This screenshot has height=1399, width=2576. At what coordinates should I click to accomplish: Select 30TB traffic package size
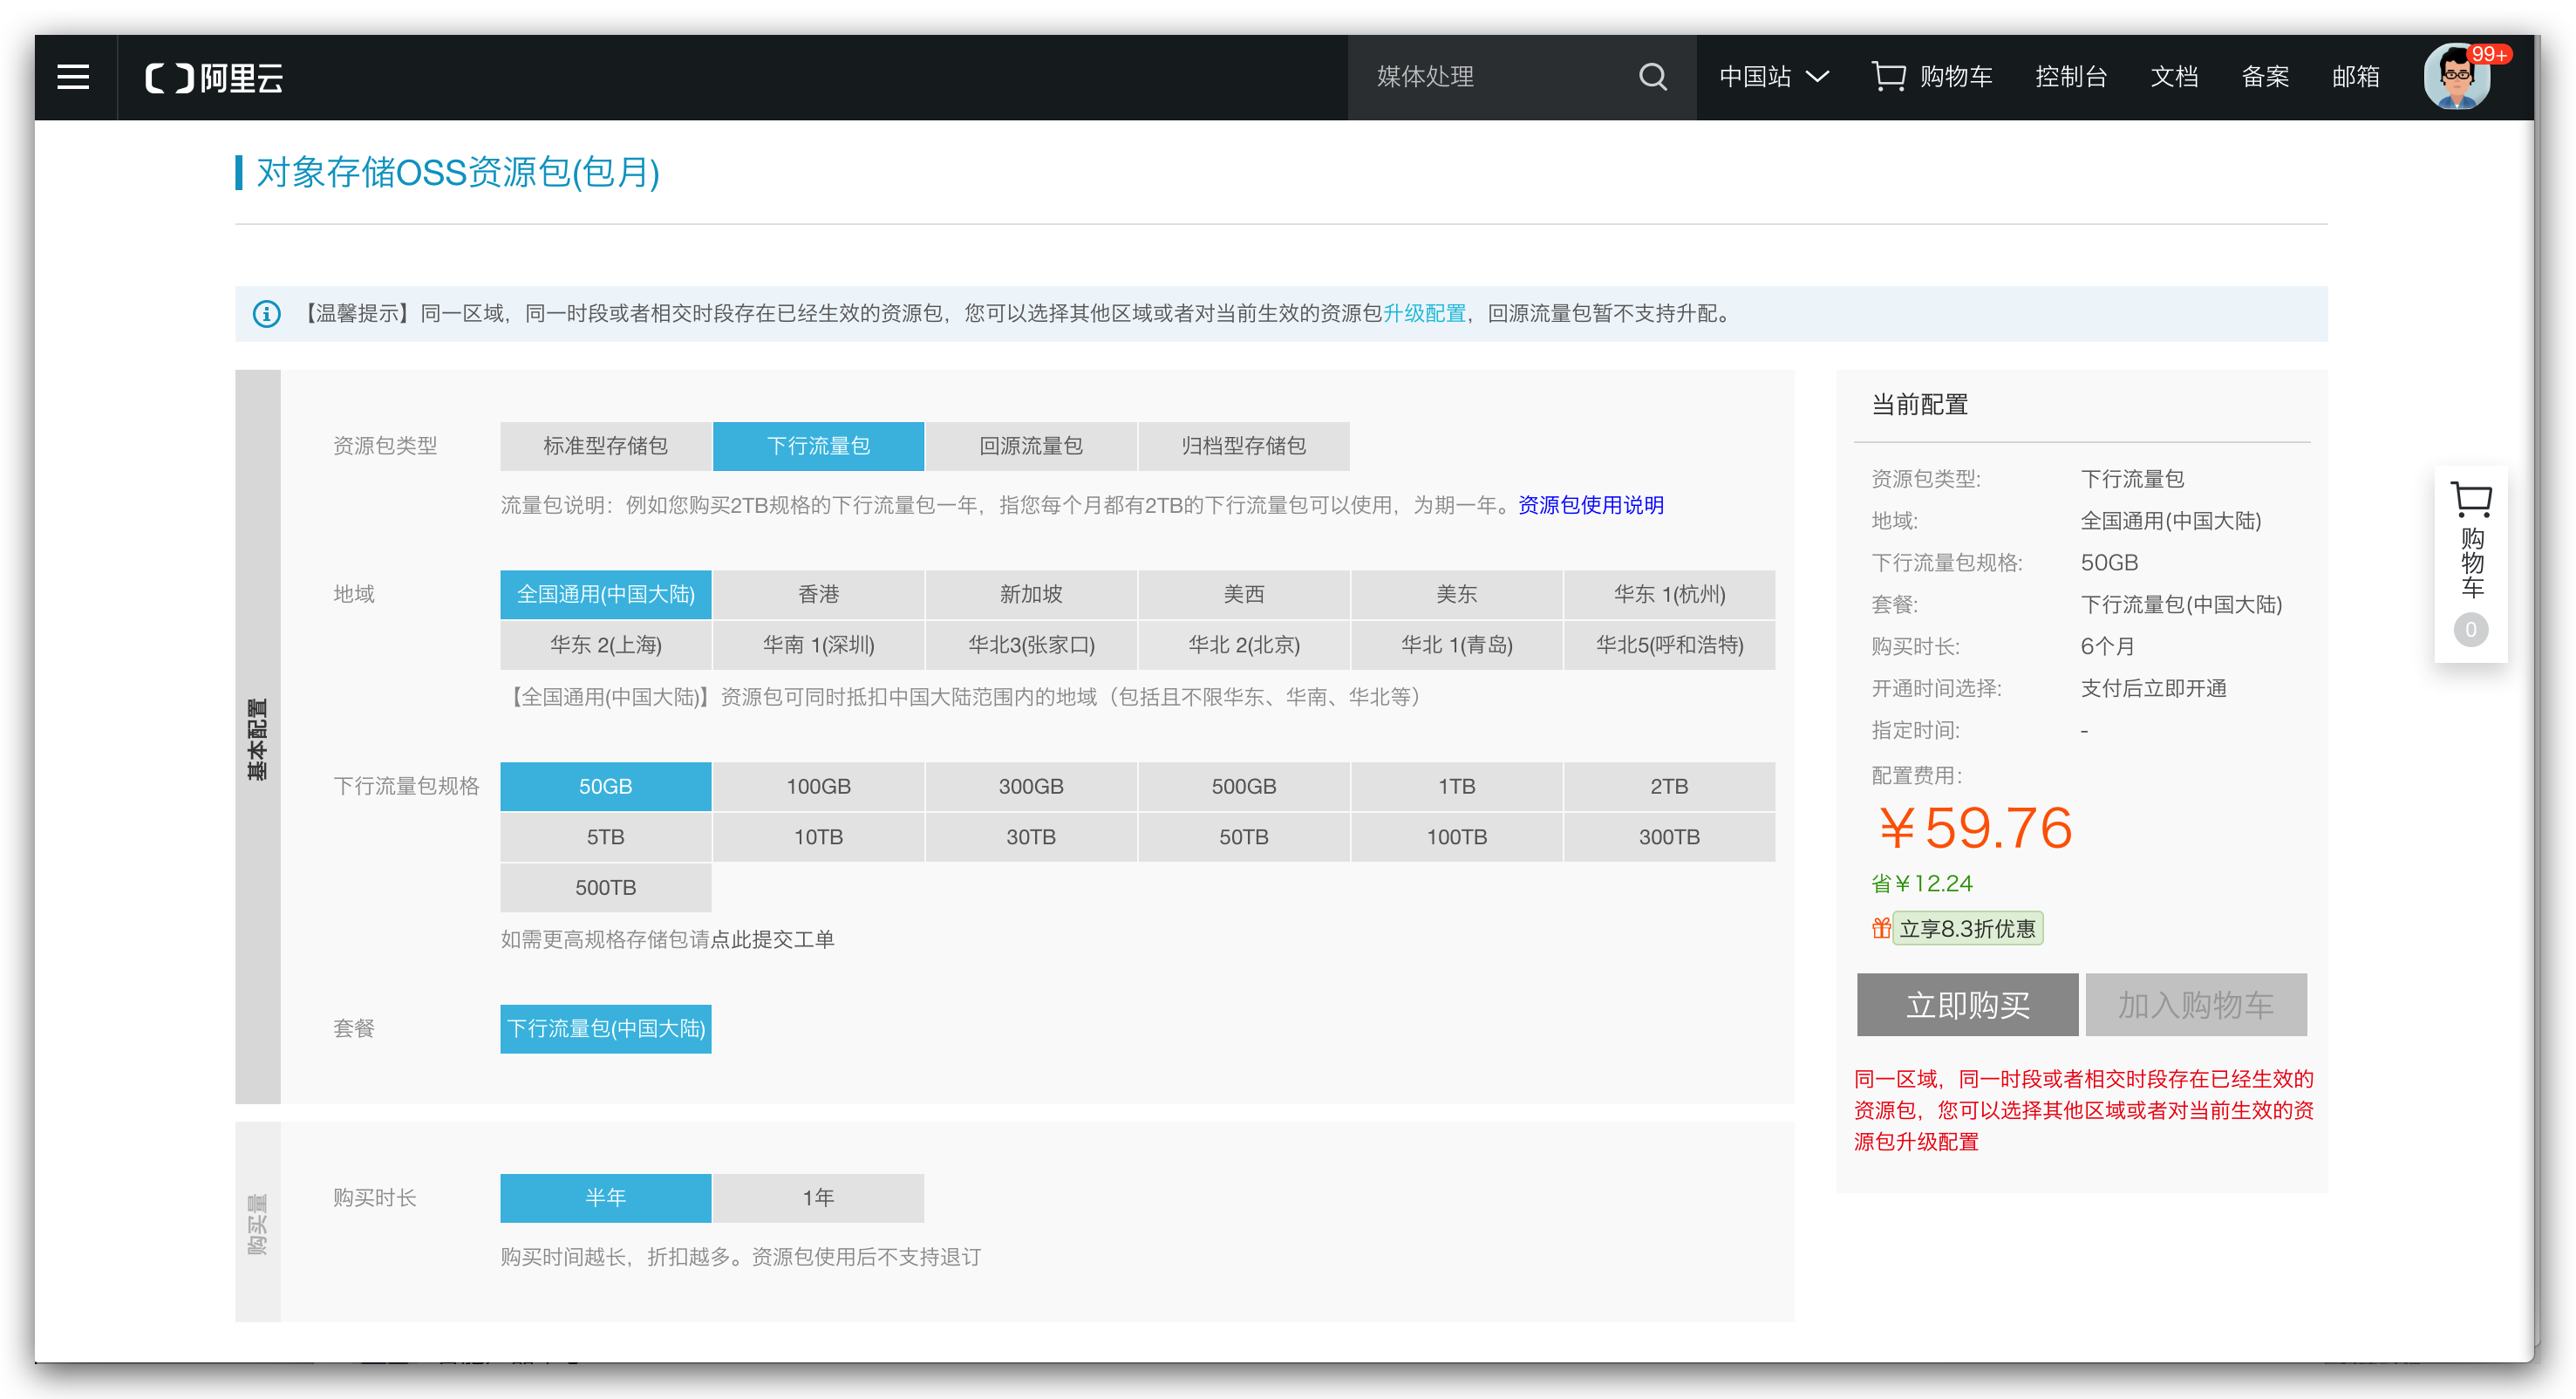coord(1031,837)
